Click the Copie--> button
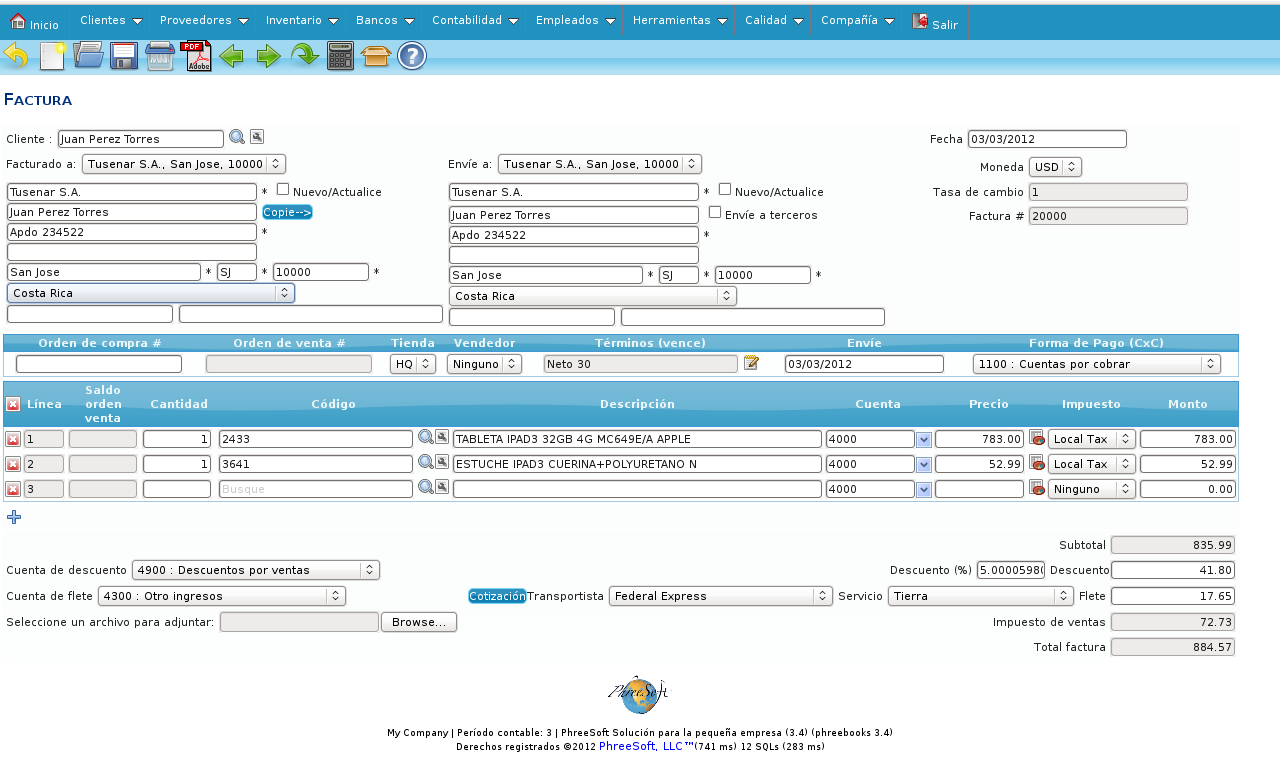This screenshot has height=774, width=1280. click(x=287, y=212)
